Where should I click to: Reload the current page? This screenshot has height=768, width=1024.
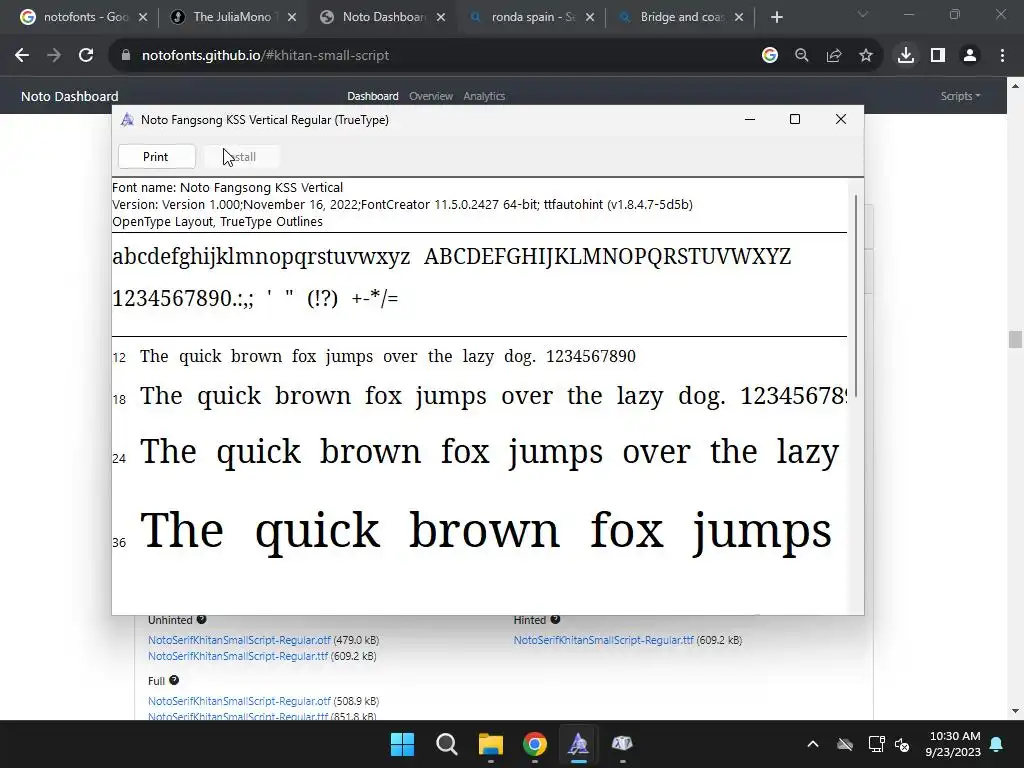(x=86, y=56)
